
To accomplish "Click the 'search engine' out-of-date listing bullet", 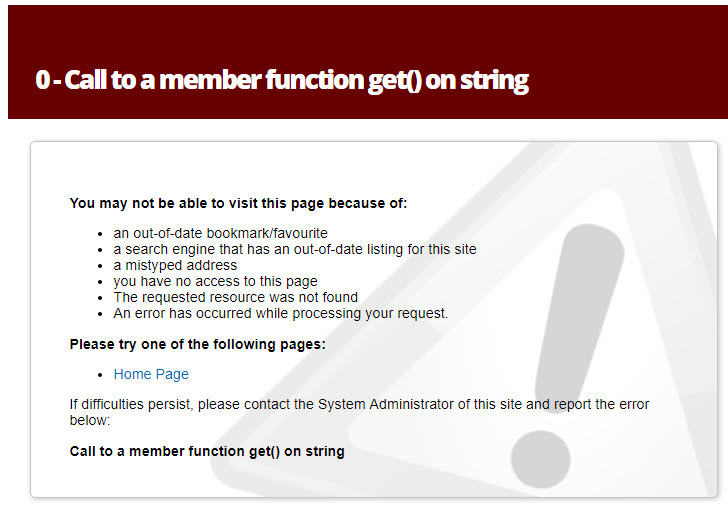I will [294, 249].
